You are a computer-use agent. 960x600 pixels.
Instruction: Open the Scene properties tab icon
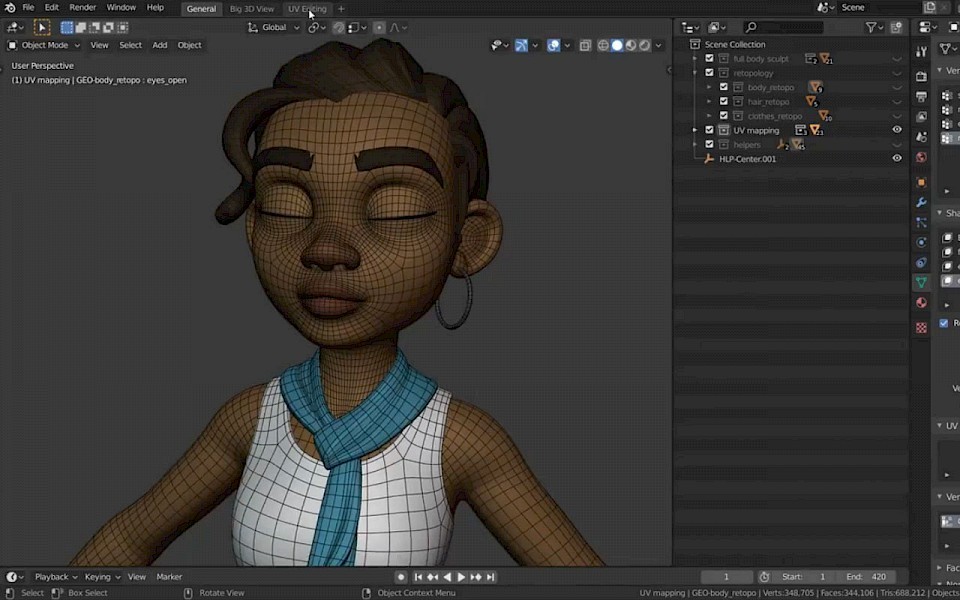[x=921, y=137]
